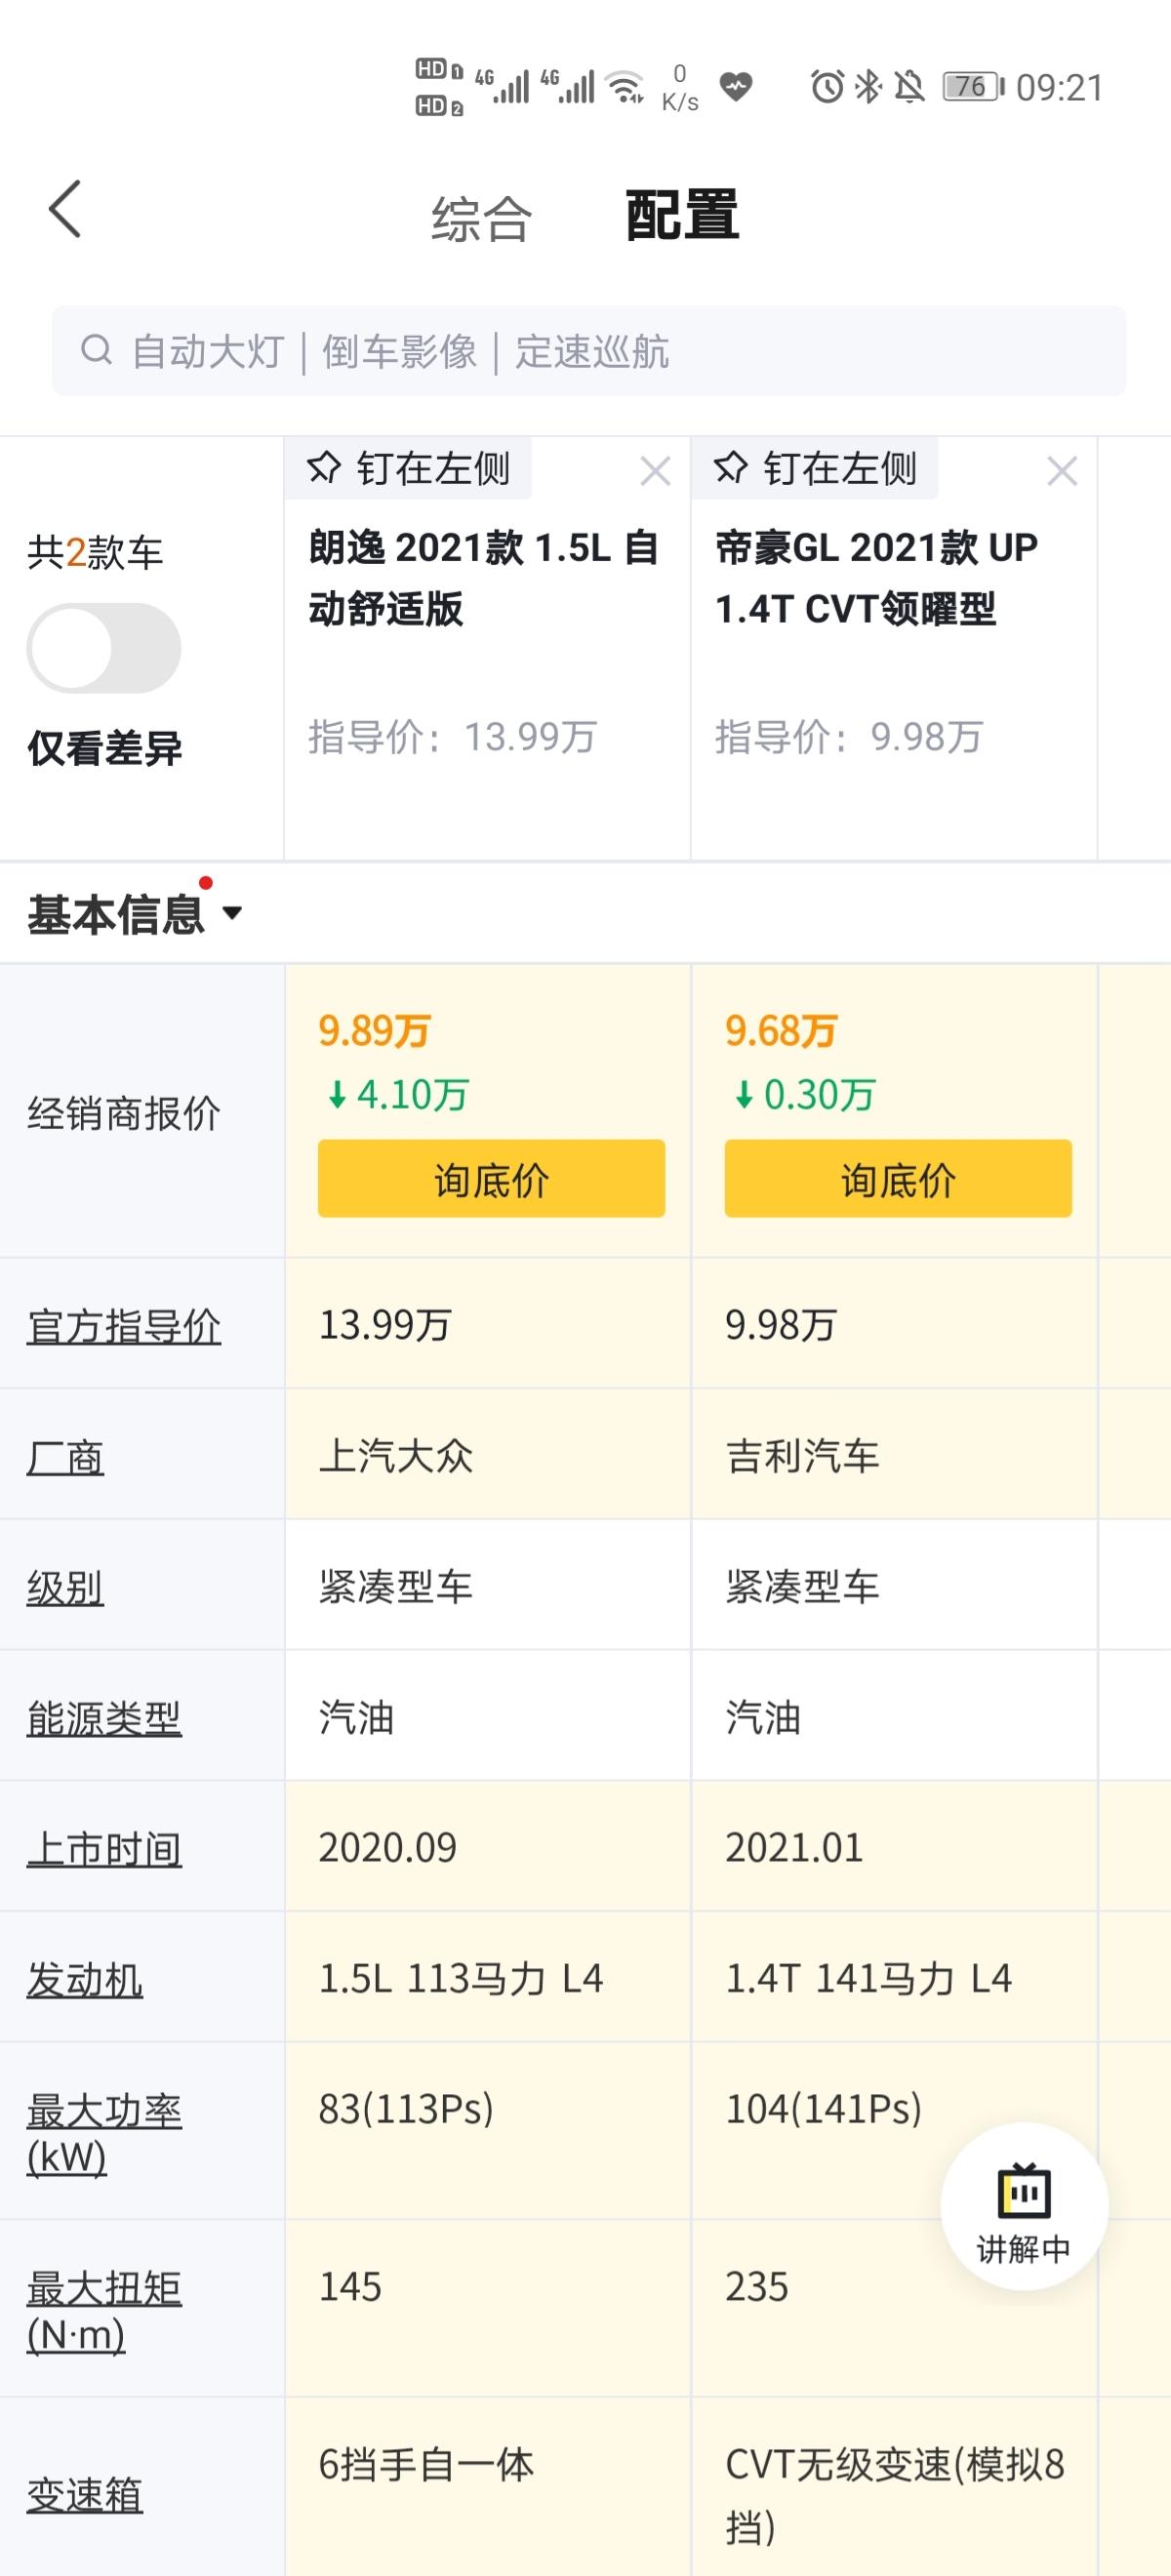Tap 共2款车 count label
This screenshot has height=2576, width=1171.
pyautogui.click(x=95, y=552)
